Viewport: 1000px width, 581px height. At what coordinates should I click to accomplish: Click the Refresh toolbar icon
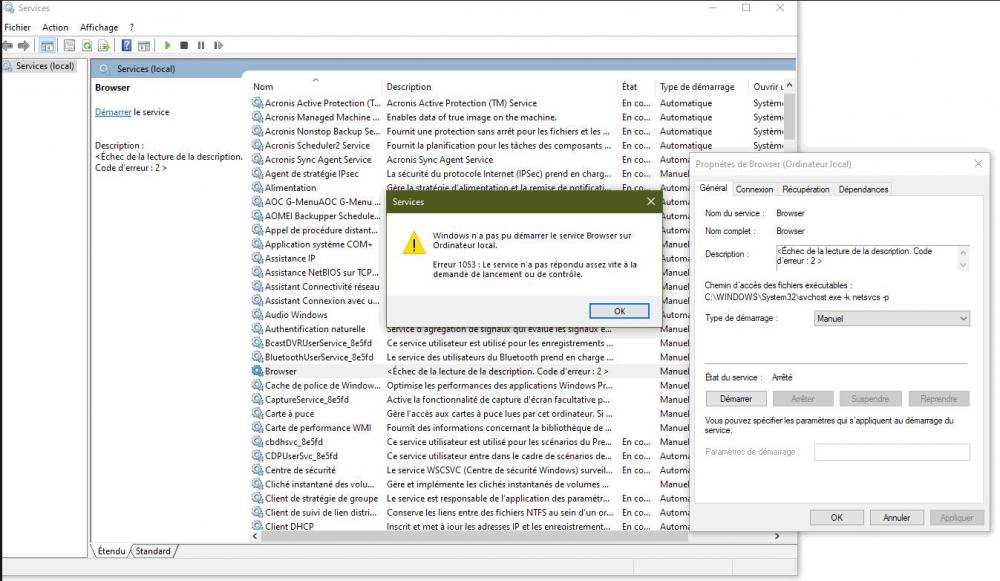pyautogui.click(x=87, y=45)
